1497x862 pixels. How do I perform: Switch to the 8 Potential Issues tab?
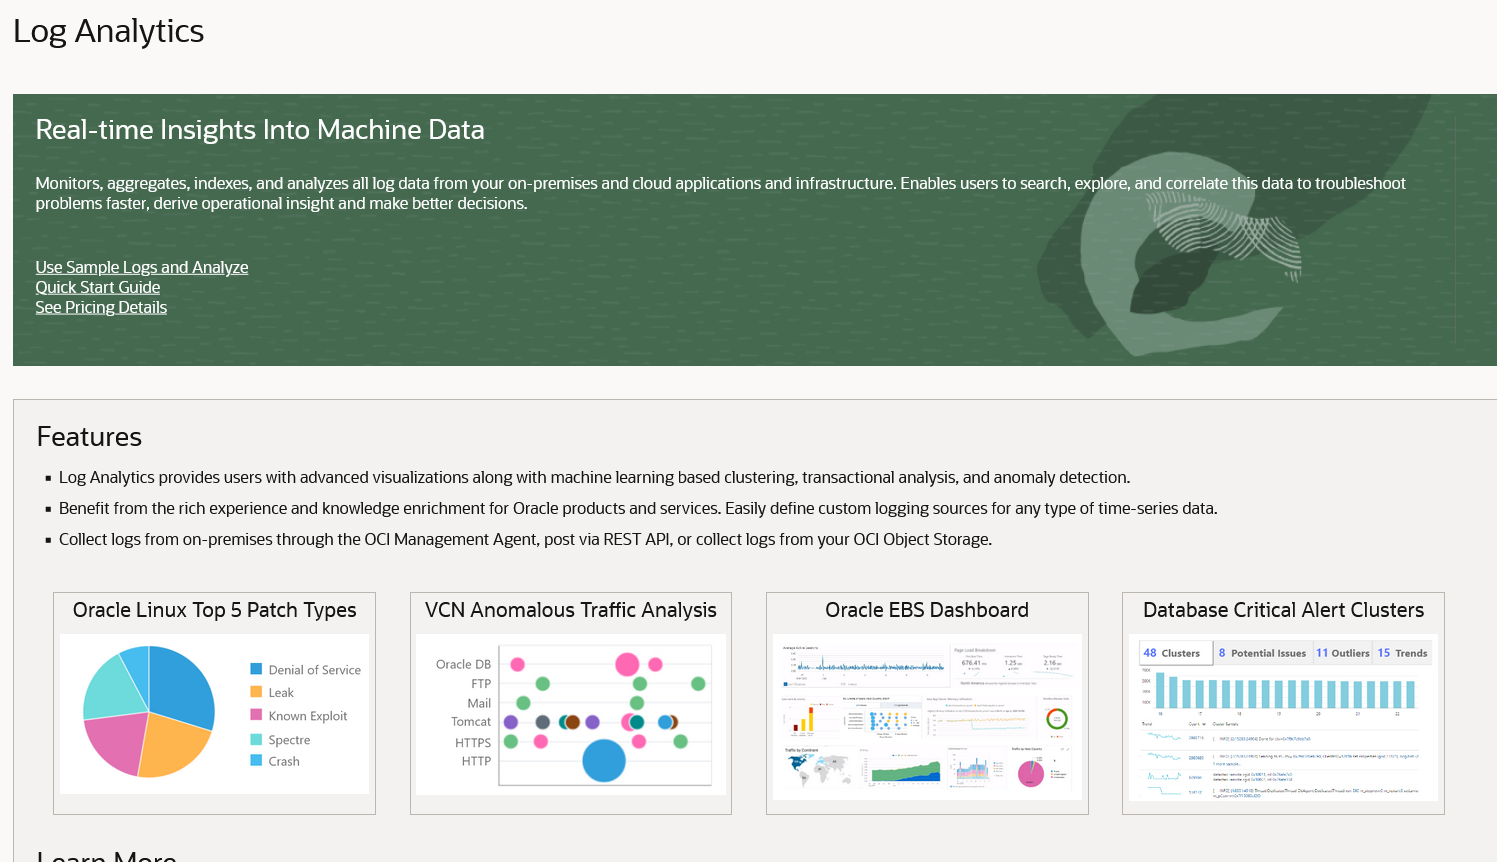1262,652
